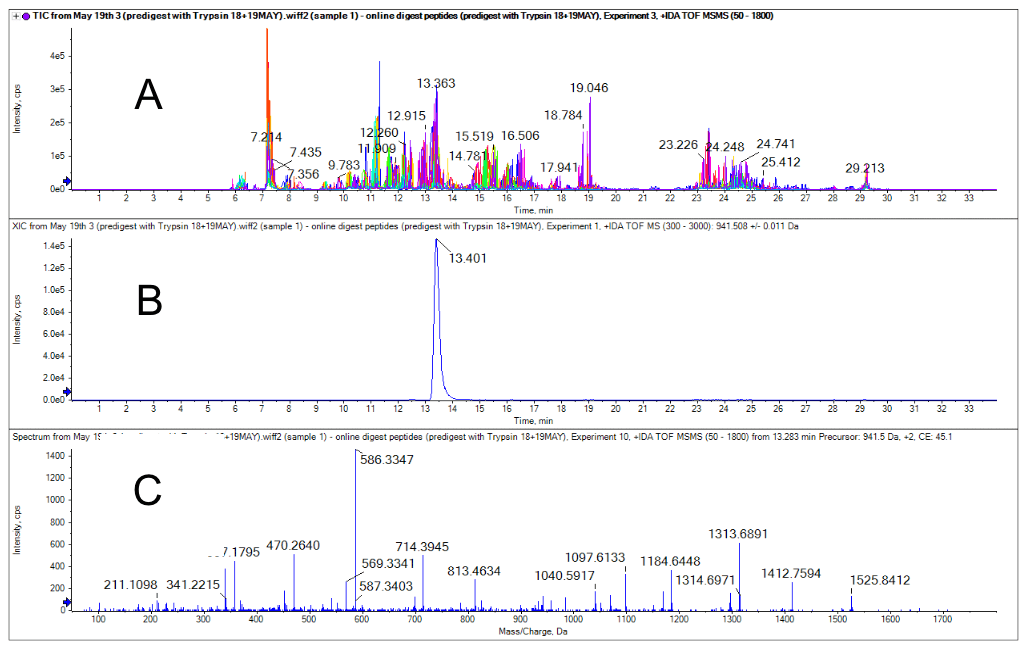Click the 7.435 peak label
Image resolution: width=1026 pixels, height=649 pixels.
(306, 152)
